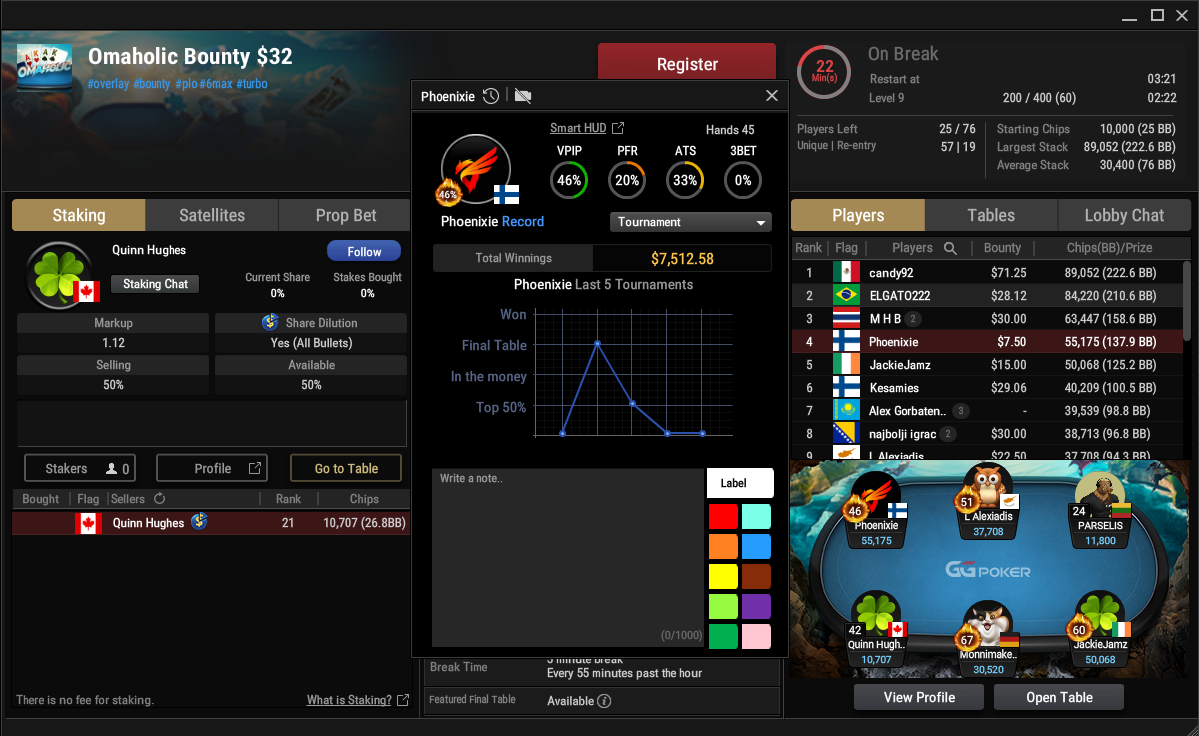Open Staking Chat
The image size is (1199, 736).
pos(155,284)
